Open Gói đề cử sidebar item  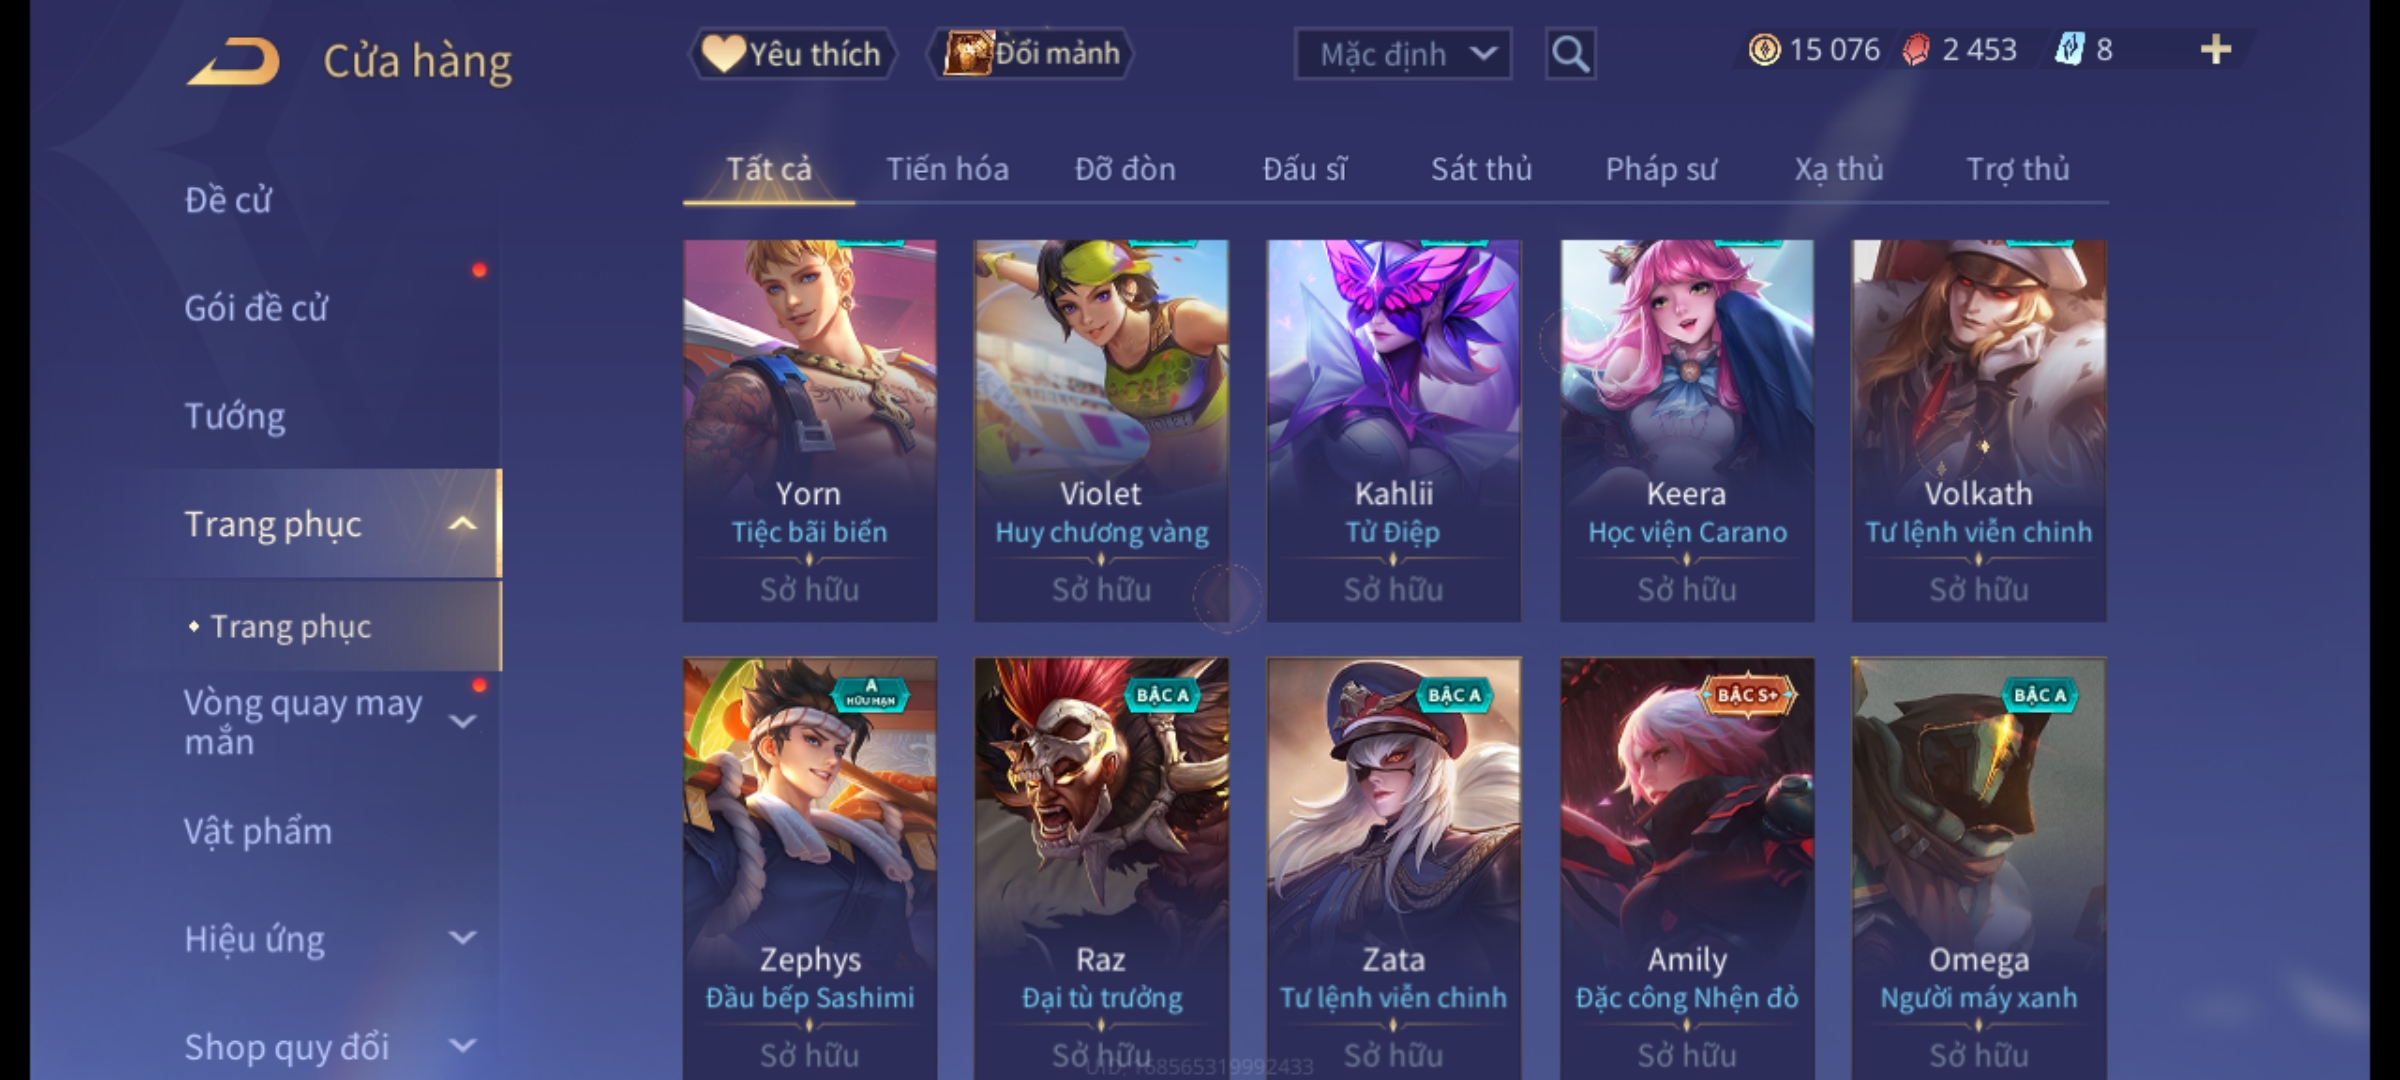pyautogui.click(x=255, y=308)
